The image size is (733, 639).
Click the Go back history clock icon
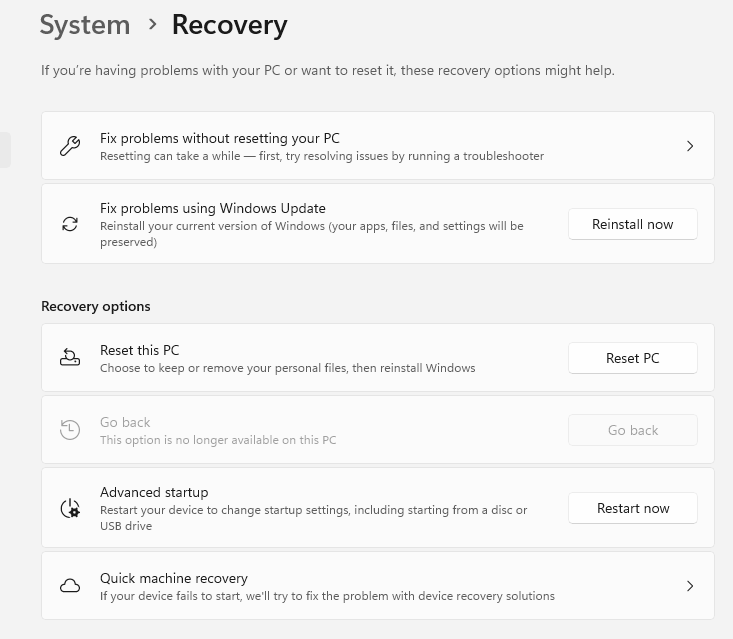click(70, 430)
